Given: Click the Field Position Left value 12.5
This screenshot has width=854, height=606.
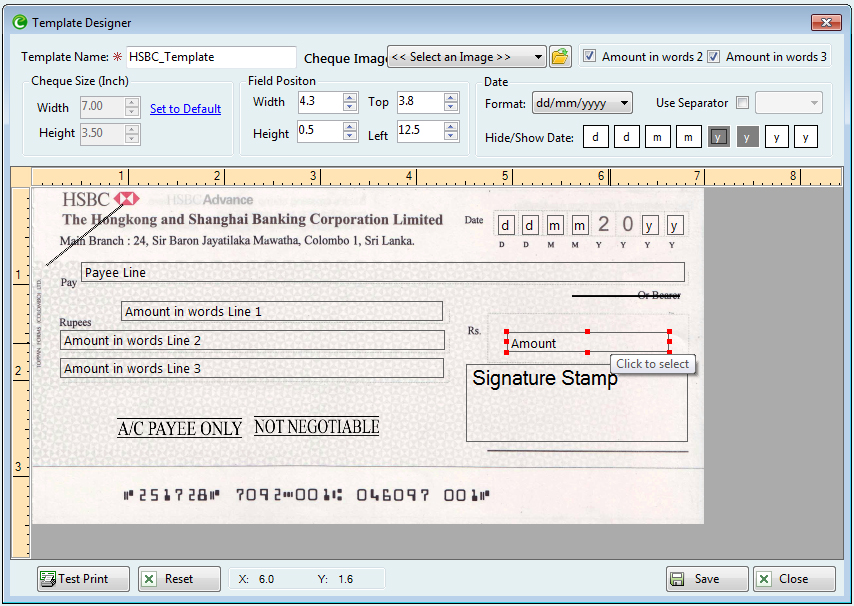Looking at the screenshot, I should (x=420, y=131).
